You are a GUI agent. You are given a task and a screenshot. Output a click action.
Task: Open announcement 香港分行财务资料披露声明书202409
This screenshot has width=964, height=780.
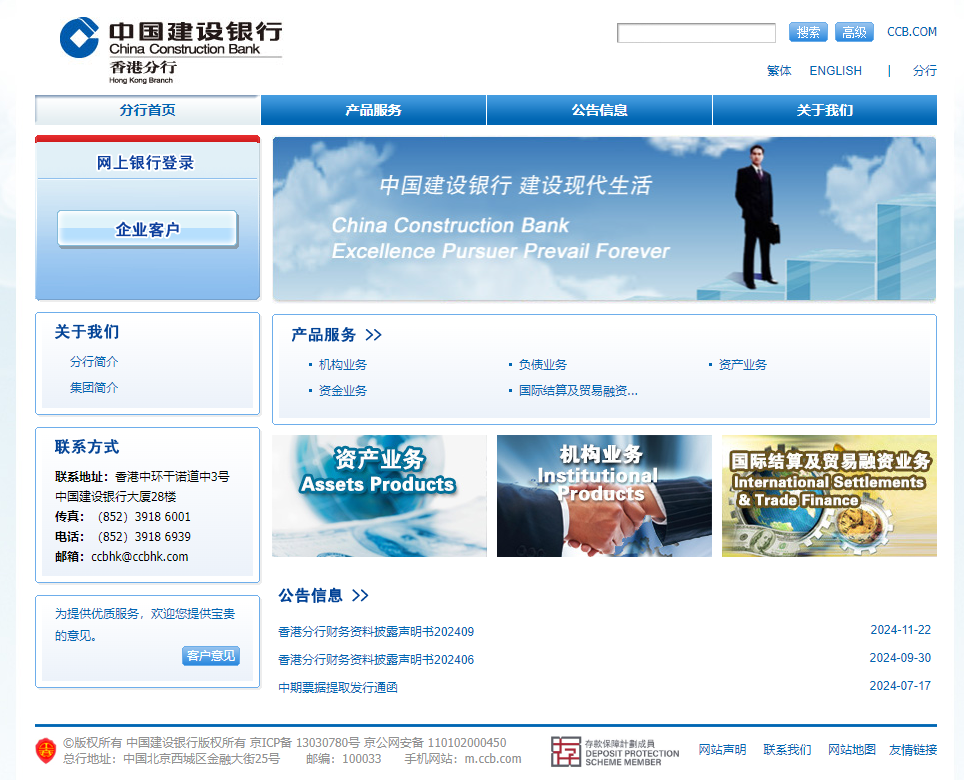[x=376, y=632]
